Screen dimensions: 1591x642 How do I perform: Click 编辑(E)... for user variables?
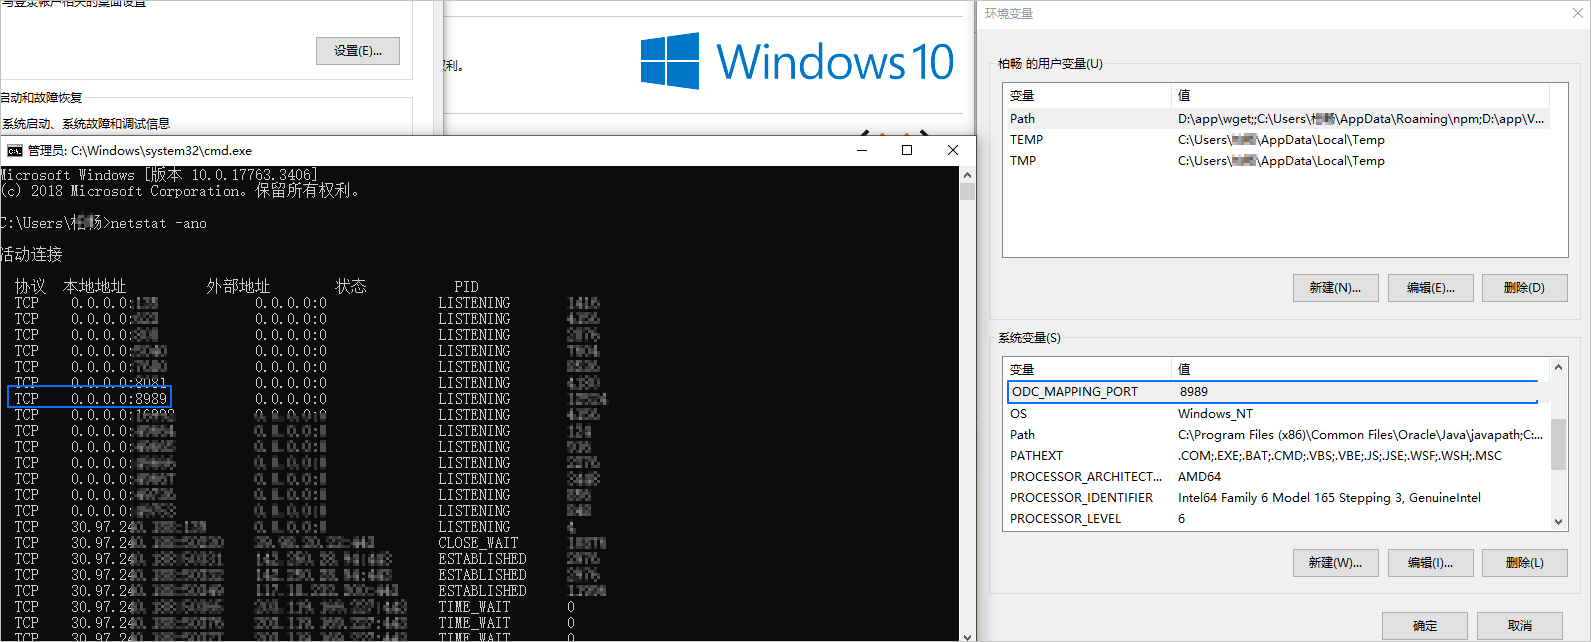click(x=1430, y=288)
